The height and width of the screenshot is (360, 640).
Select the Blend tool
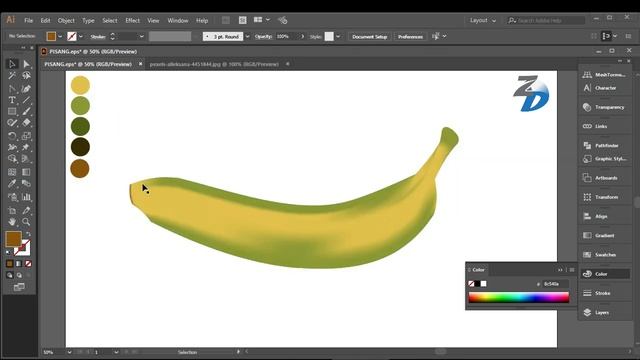27,183
